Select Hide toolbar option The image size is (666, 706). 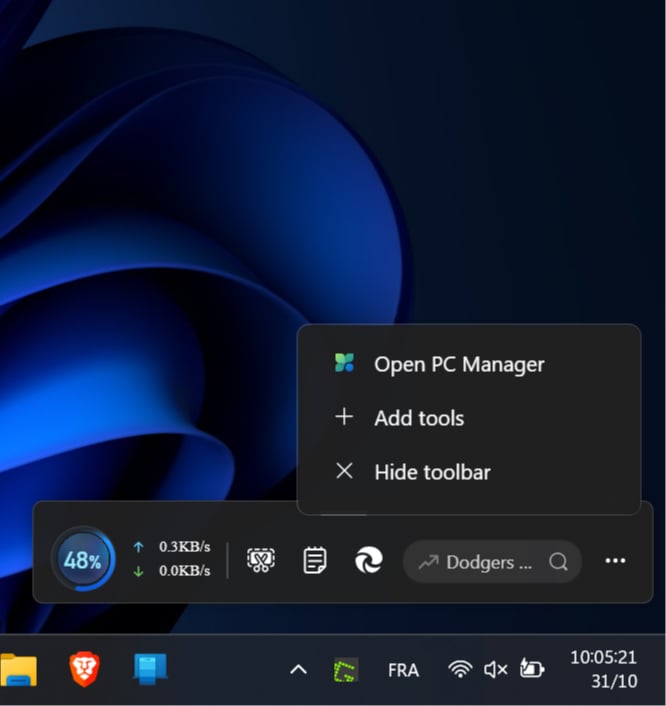[x=431, y=471]
